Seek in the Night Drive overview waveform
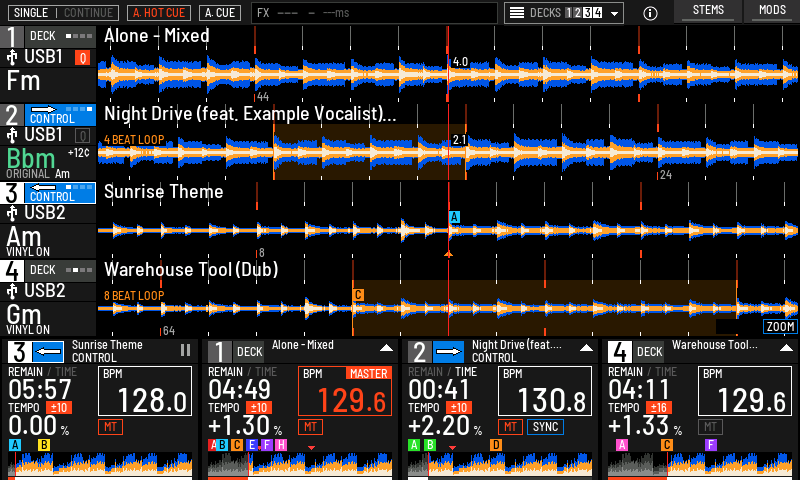Viewport: 800px width, 480px height. click(500, 465)
